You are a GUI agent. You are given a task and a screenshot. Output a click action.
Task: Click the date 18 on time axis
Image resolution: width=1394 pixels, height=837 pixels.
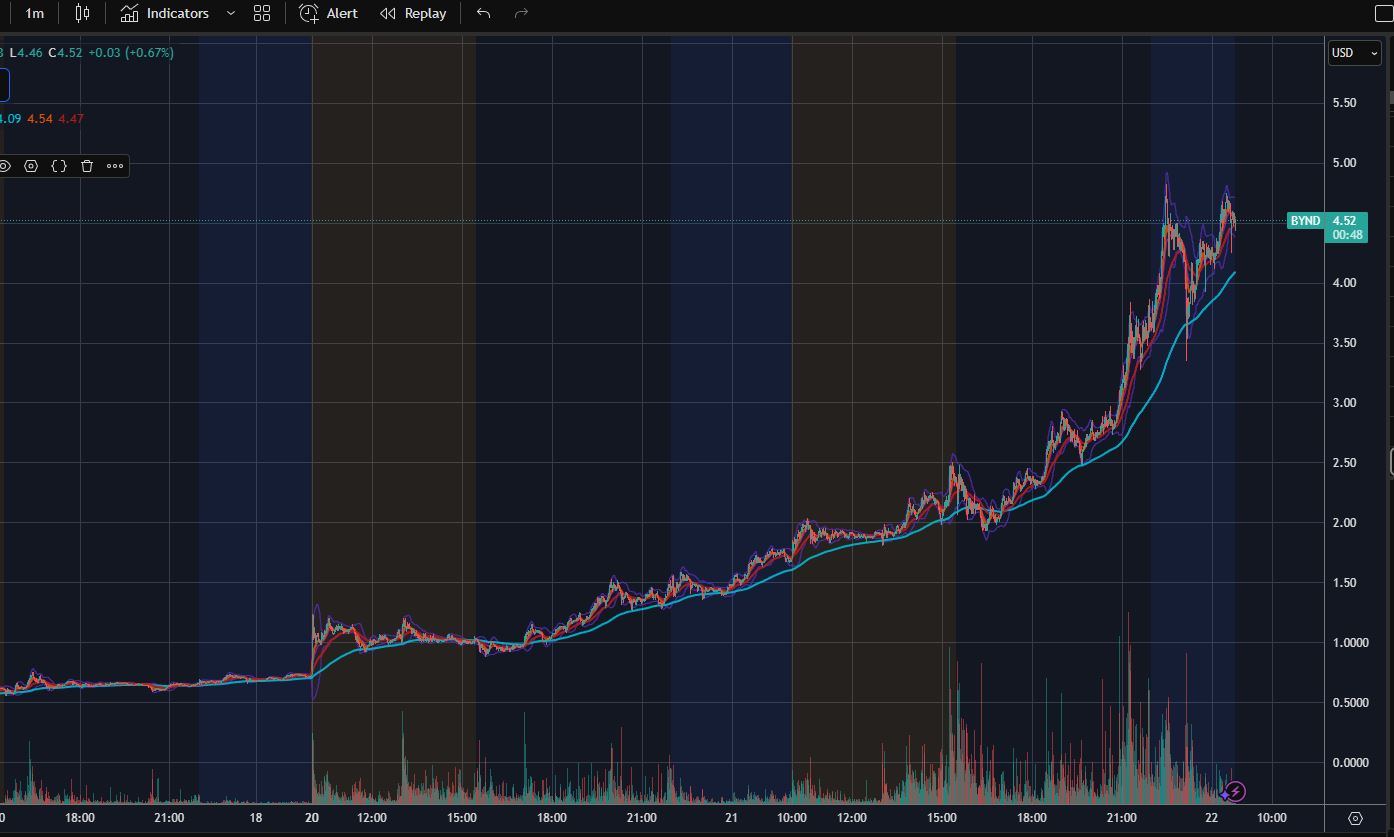pyautogui.click(x=256, y=818)
